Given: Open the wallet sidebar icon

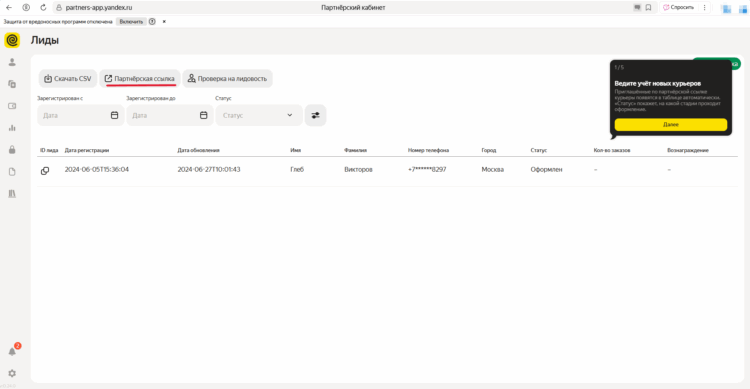Looking at the screenshot, I should (x=12, y=106).
